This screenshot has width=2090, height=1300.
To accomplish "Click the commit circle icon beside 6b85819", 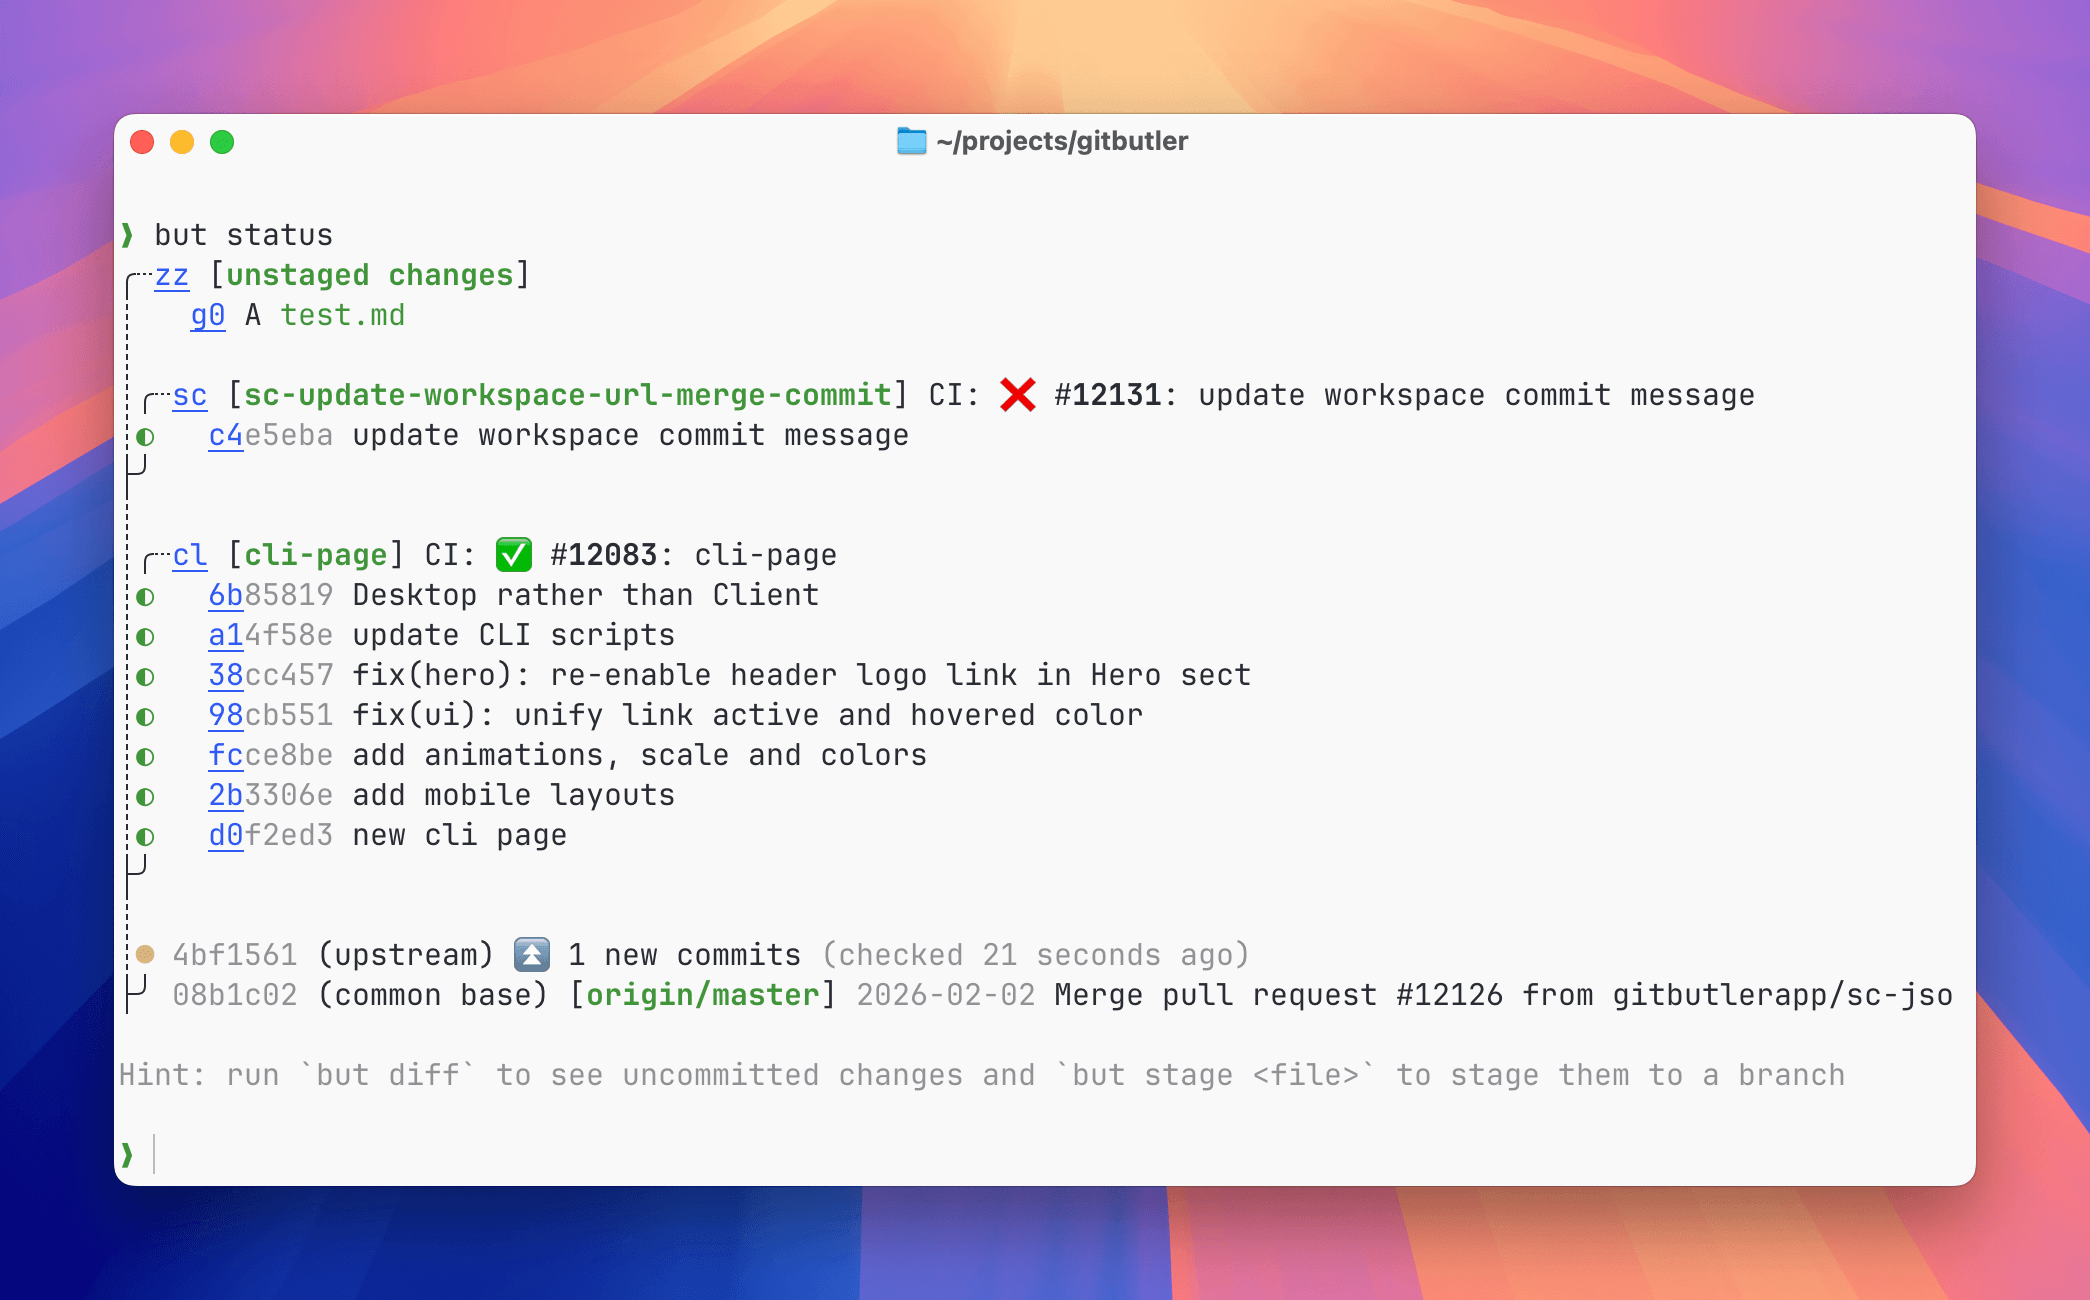I will click(x=145, y=595).
